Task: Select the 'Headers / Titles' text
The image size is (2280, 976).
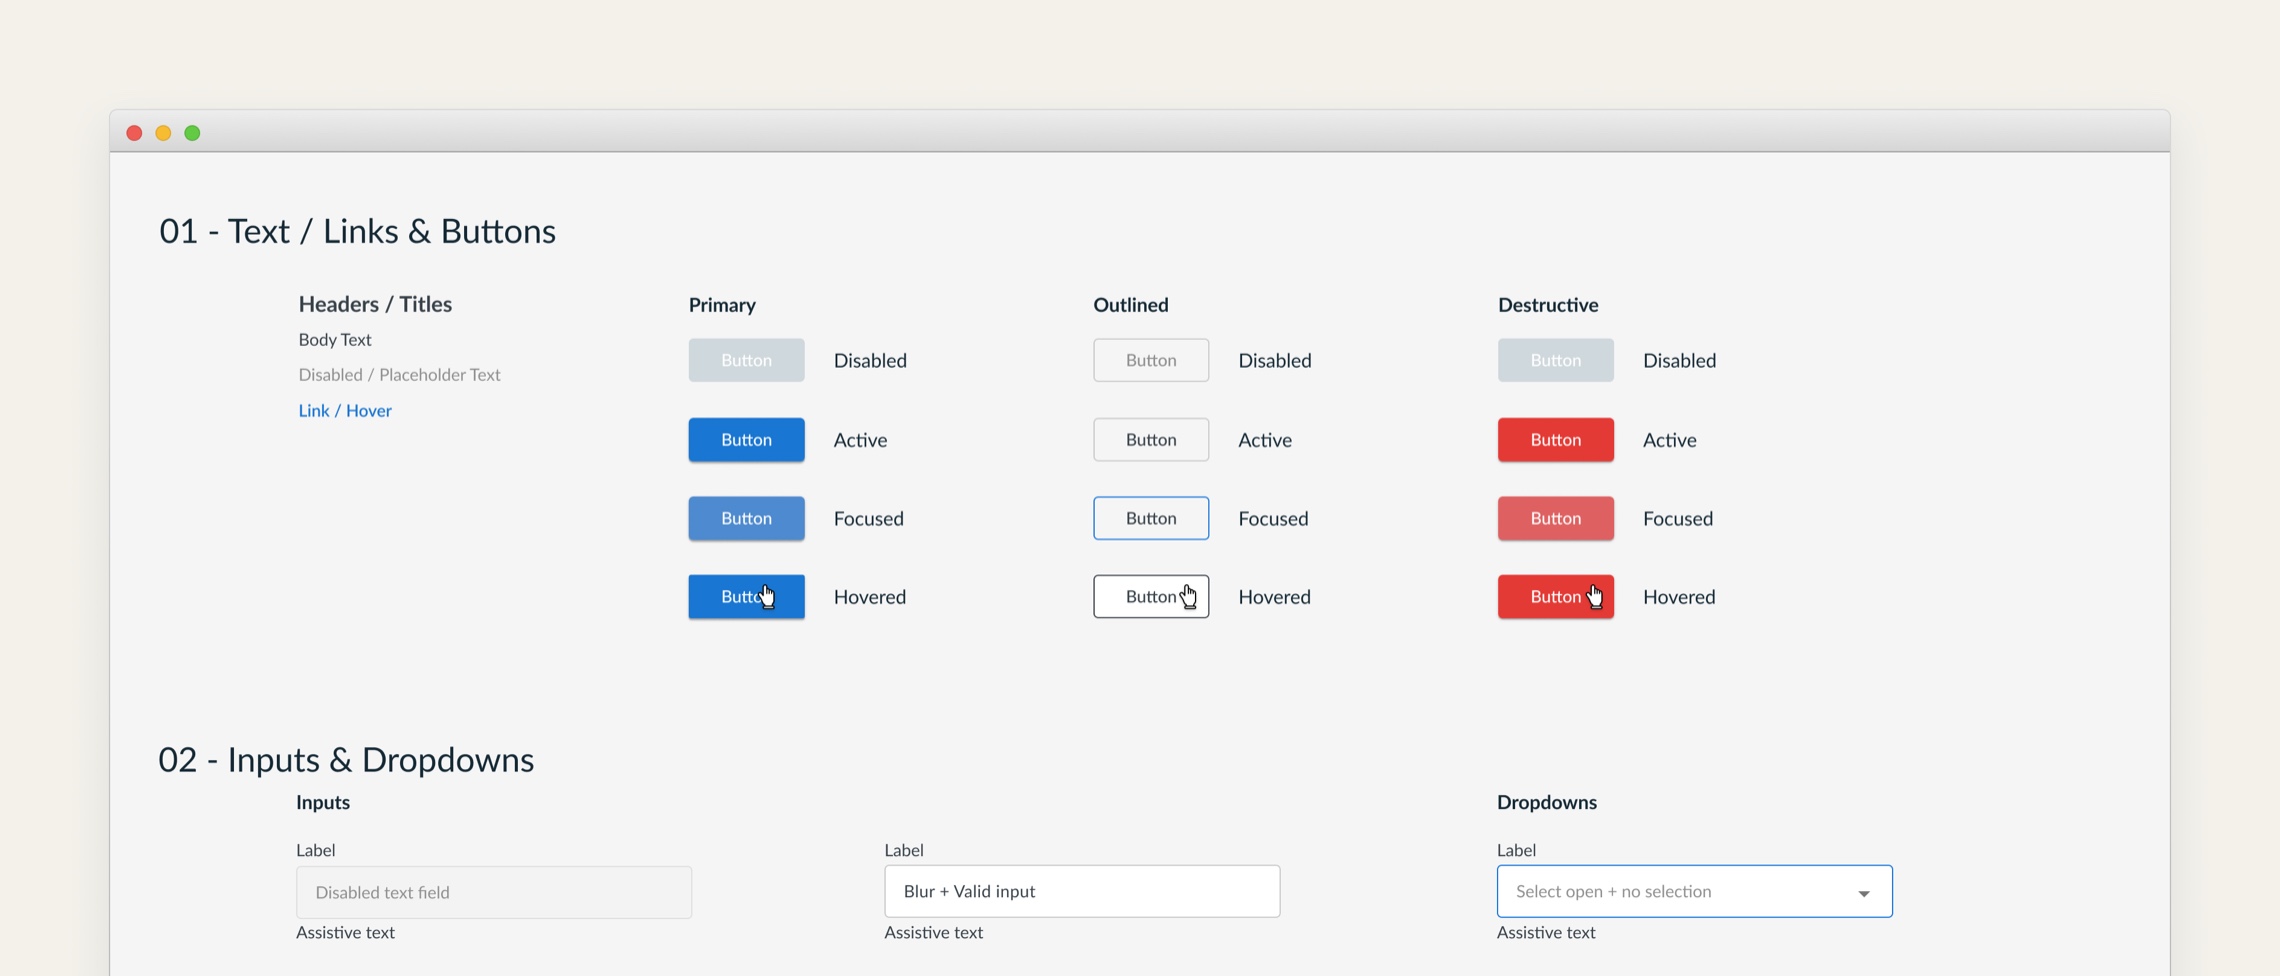Action: (x=375, y=304)
